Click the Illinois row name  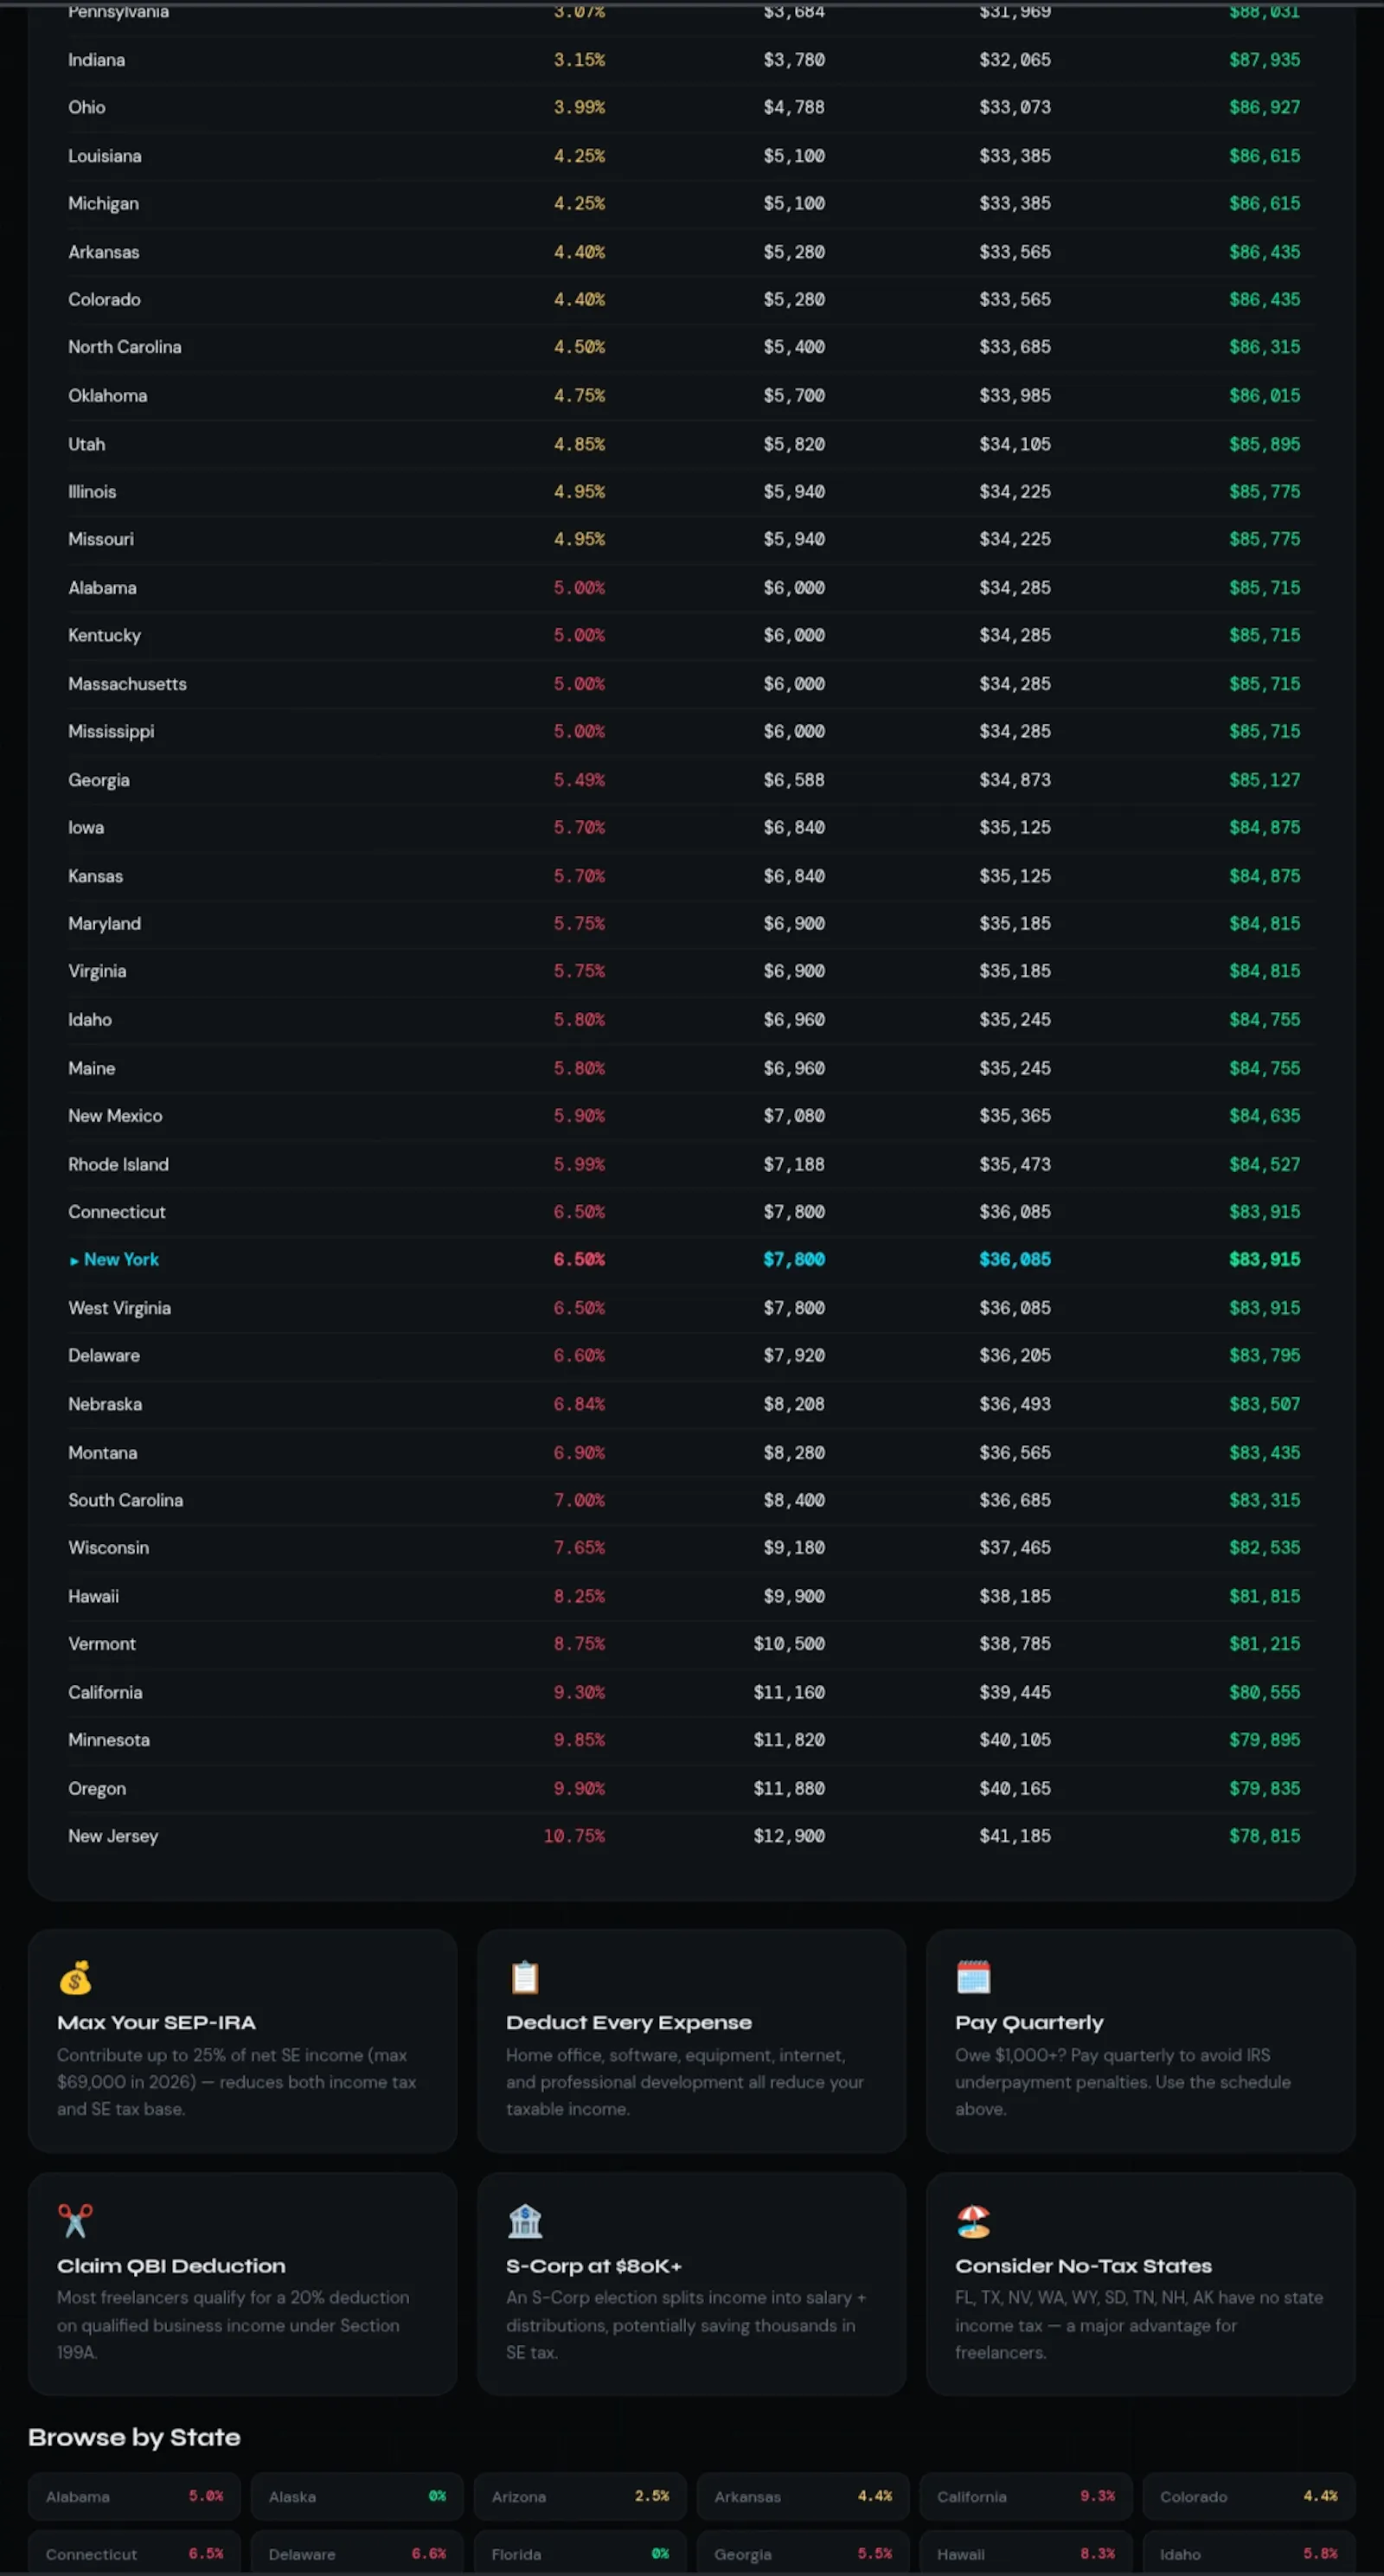(x=92, y=492)
